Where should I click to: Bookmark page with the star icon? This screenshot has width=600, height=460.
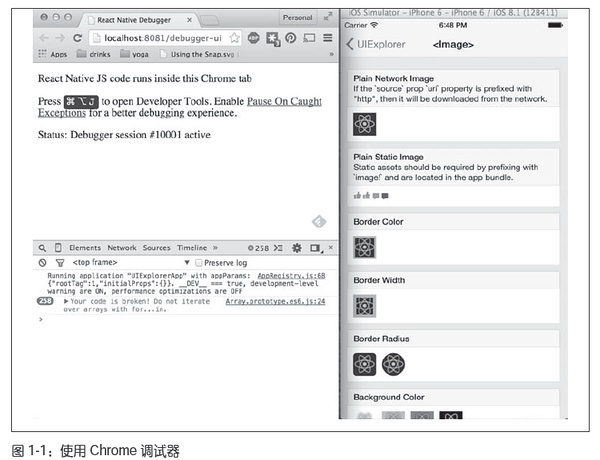pyautogui.click(x=234, y=38)
